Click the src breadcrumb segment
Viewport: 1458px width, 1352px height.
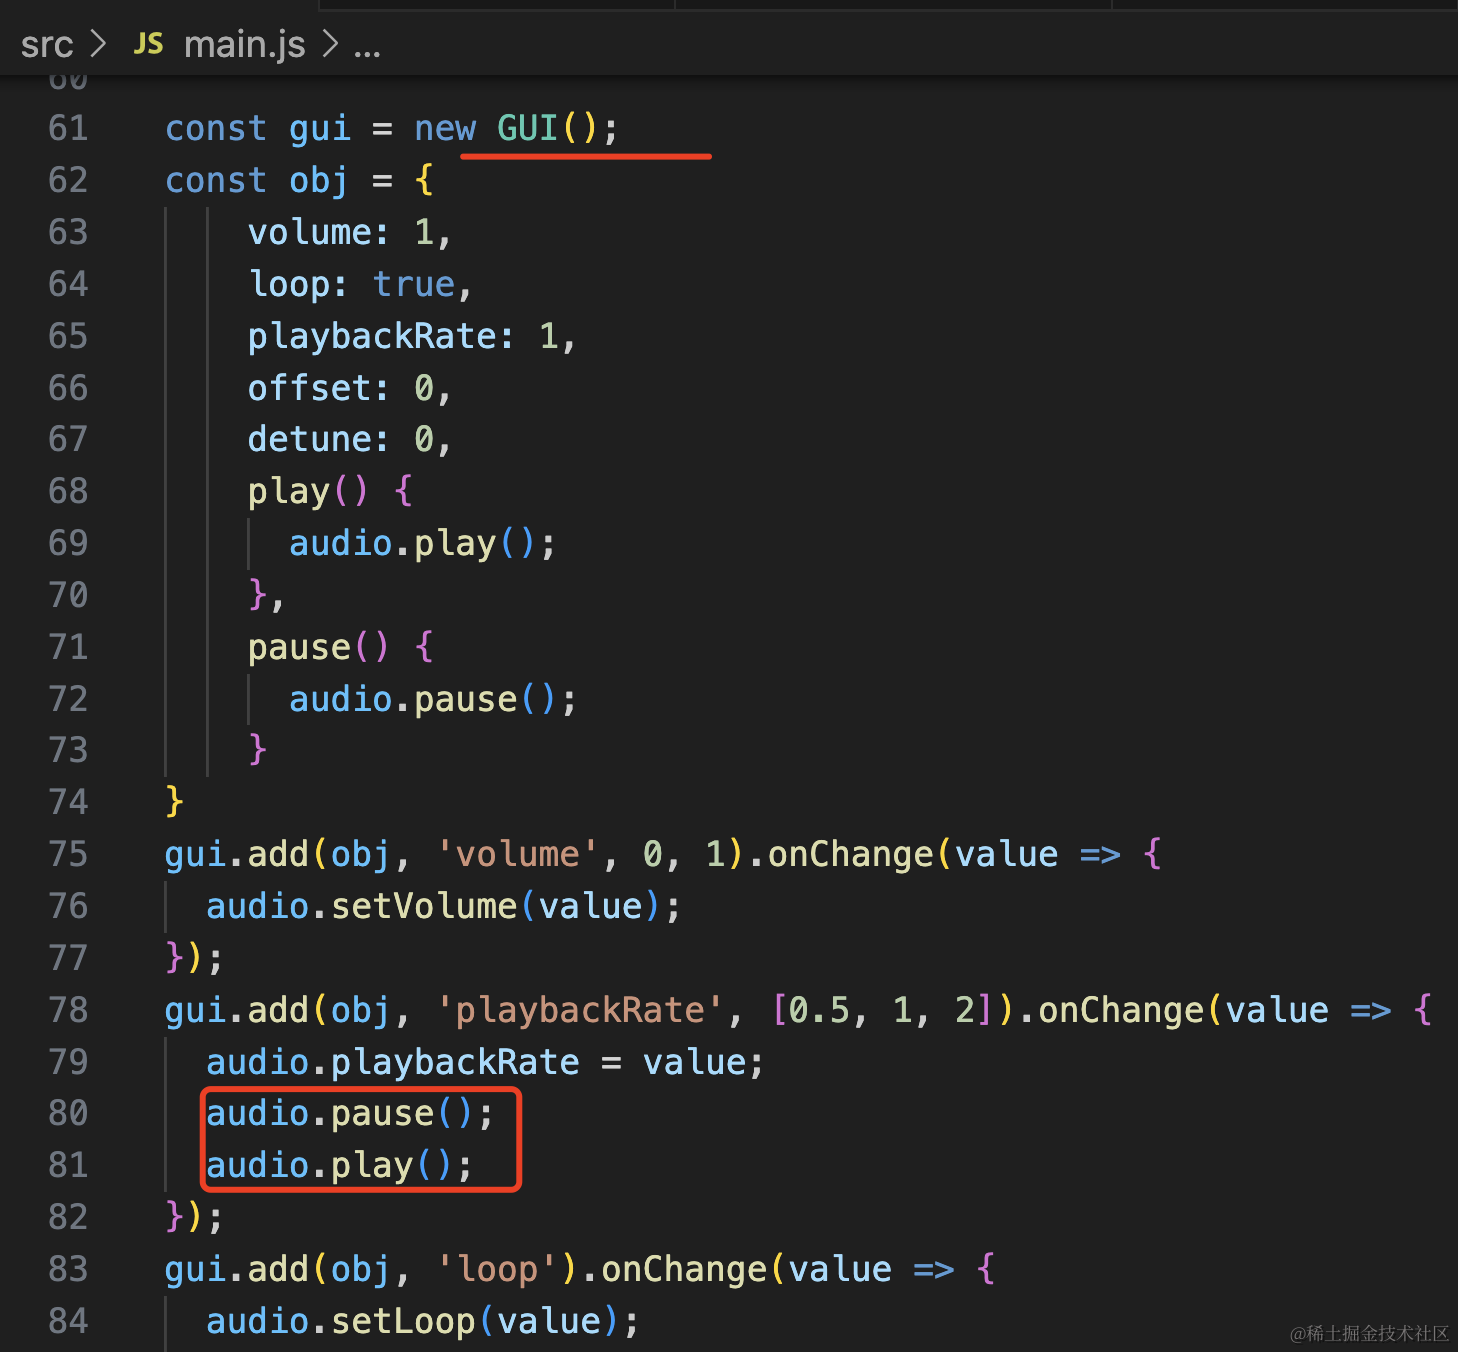47,45
